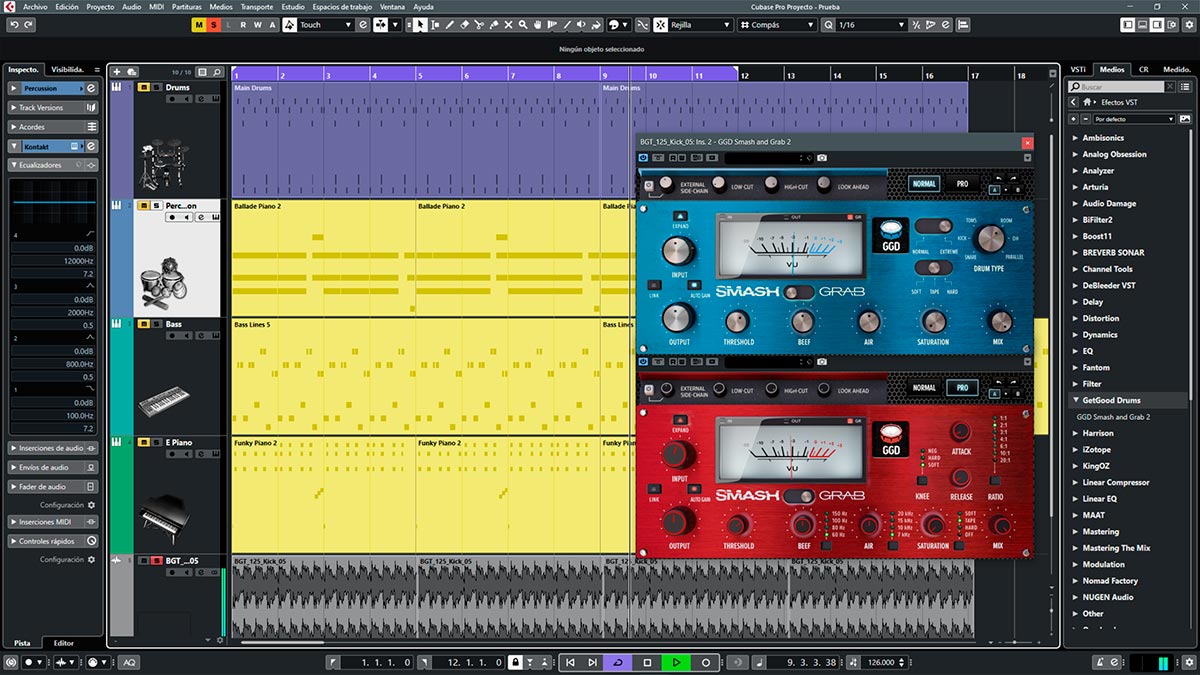Deactivate all mutes with toolbar M button
Screen dimensions: 1200x675
tap(200, 24)
